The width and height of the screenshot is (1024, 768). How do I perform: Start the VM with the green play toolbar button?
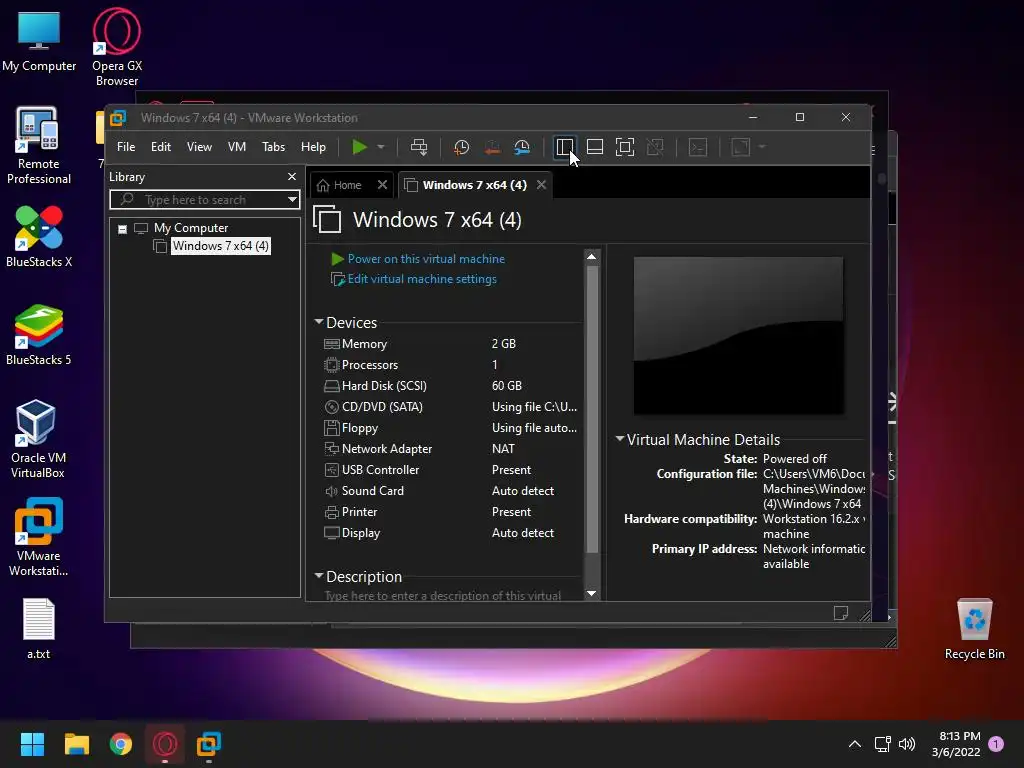359,147
